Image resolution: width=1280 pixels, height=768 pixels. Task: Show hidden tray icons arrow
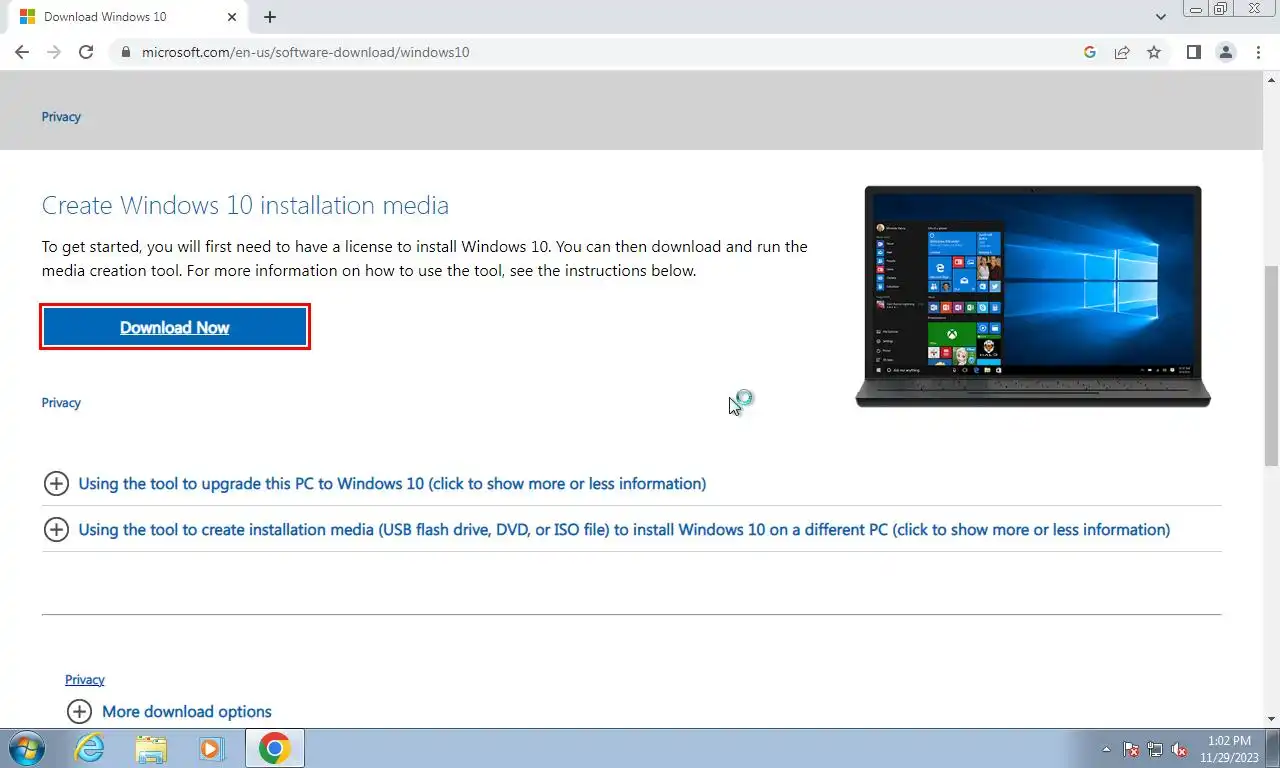click(x=1106, y=749)
